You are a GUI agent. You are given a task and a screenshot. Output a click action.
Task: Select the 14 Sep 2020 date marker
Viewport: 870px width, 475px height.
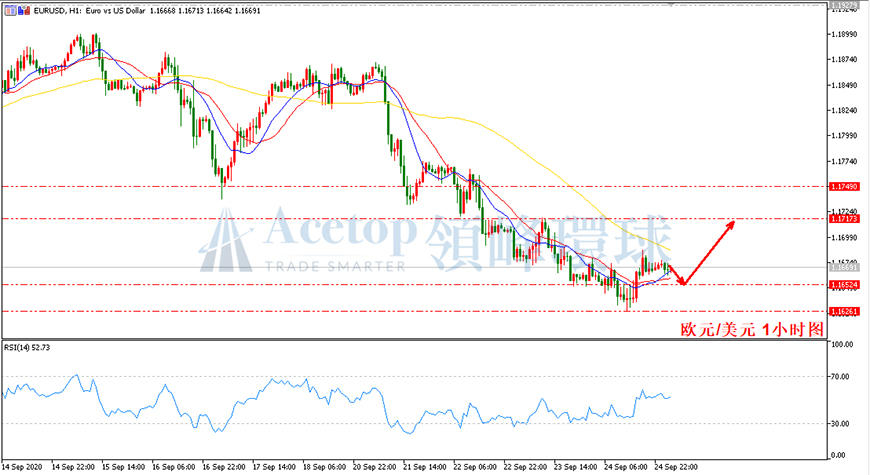pos(22,467)
